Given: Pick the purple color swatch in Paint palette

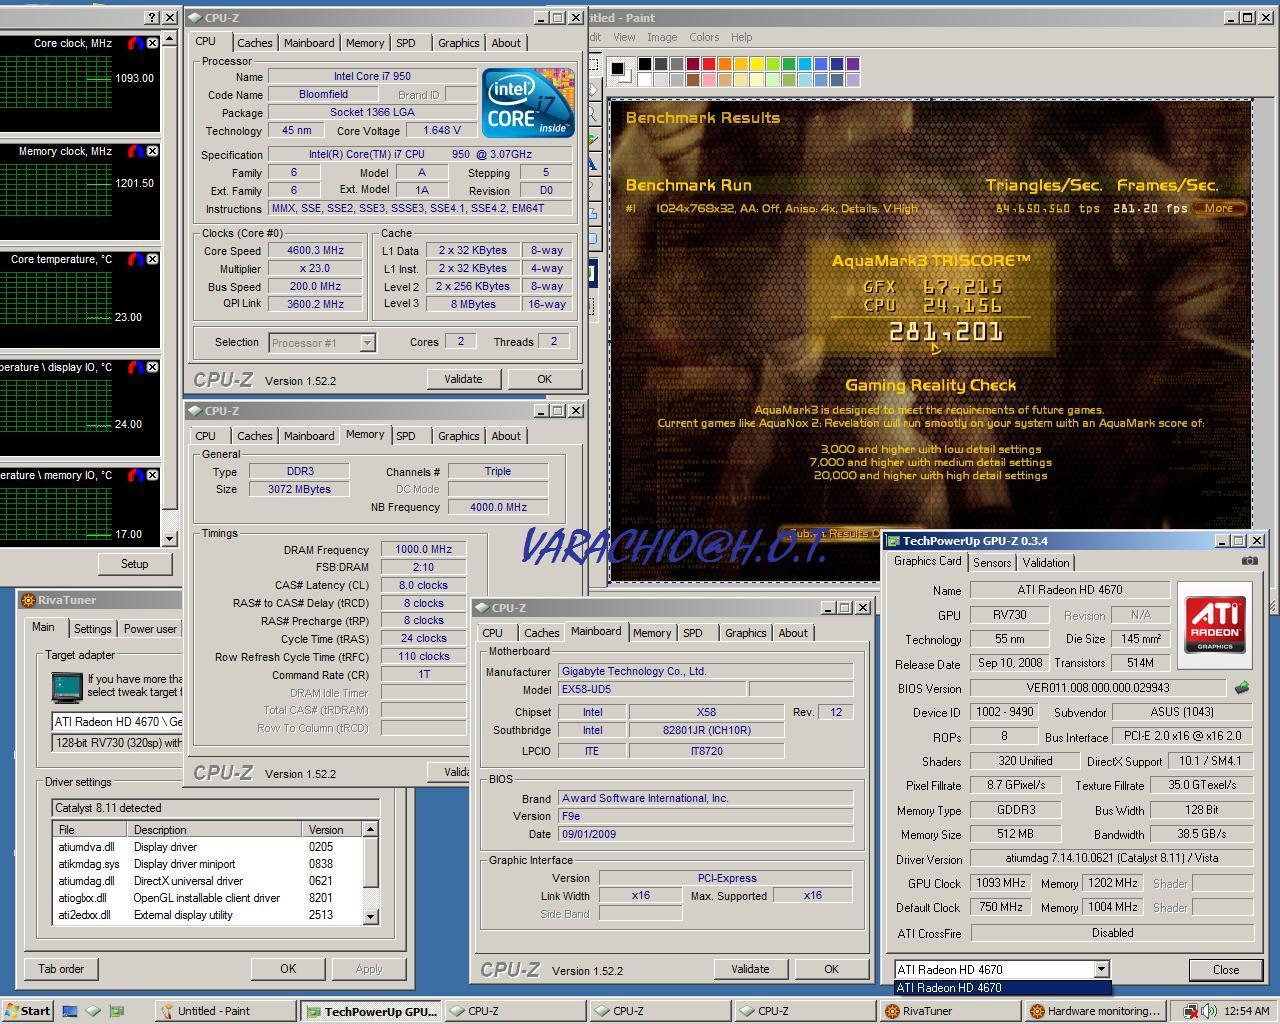Looking at the screenshot, I should (853, 64).
